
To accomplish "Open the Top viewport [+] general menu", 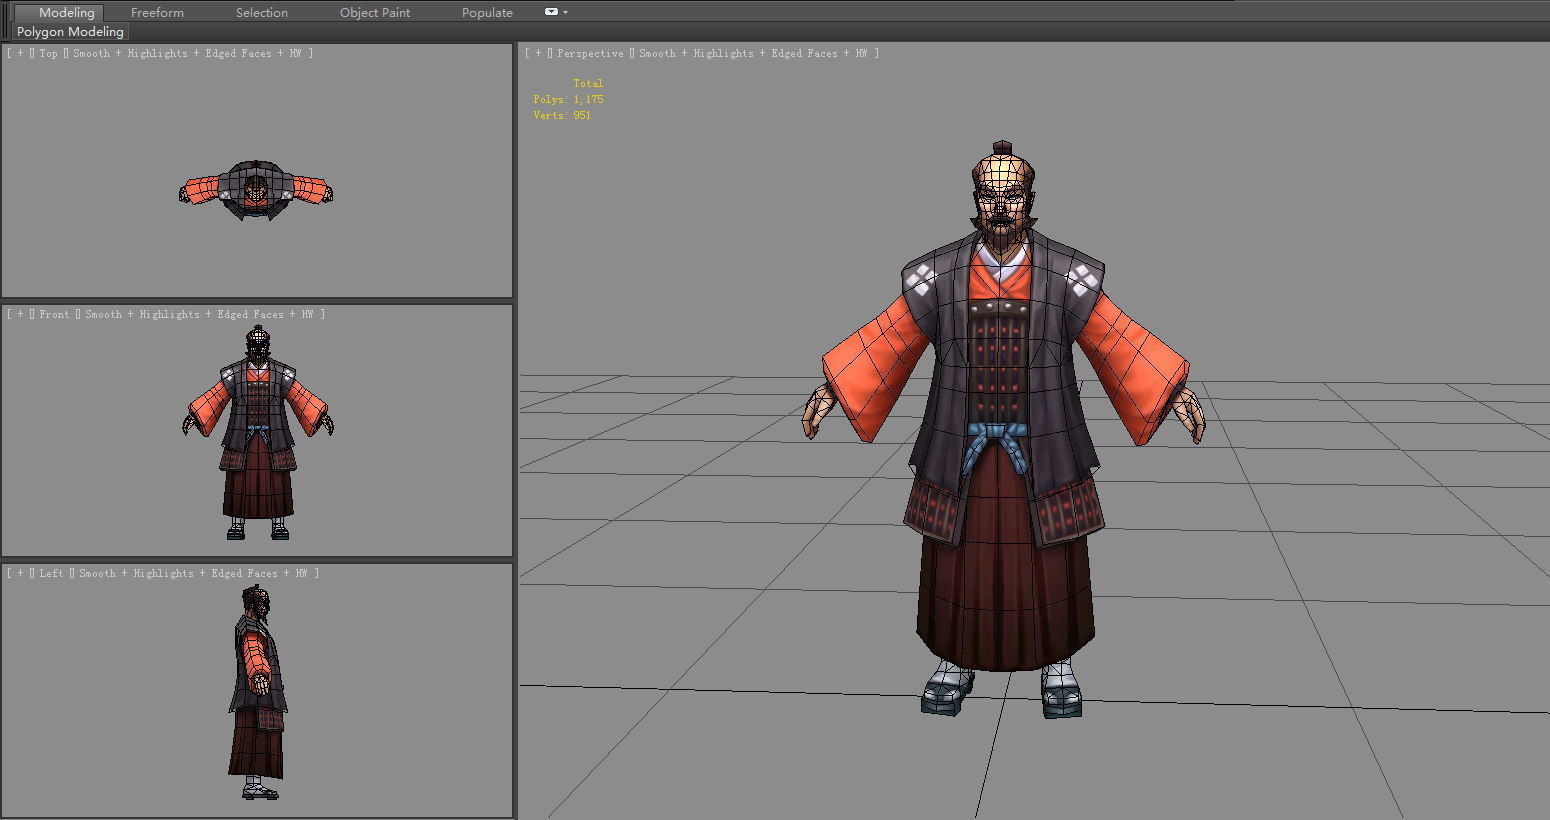I will pos(20,53).
